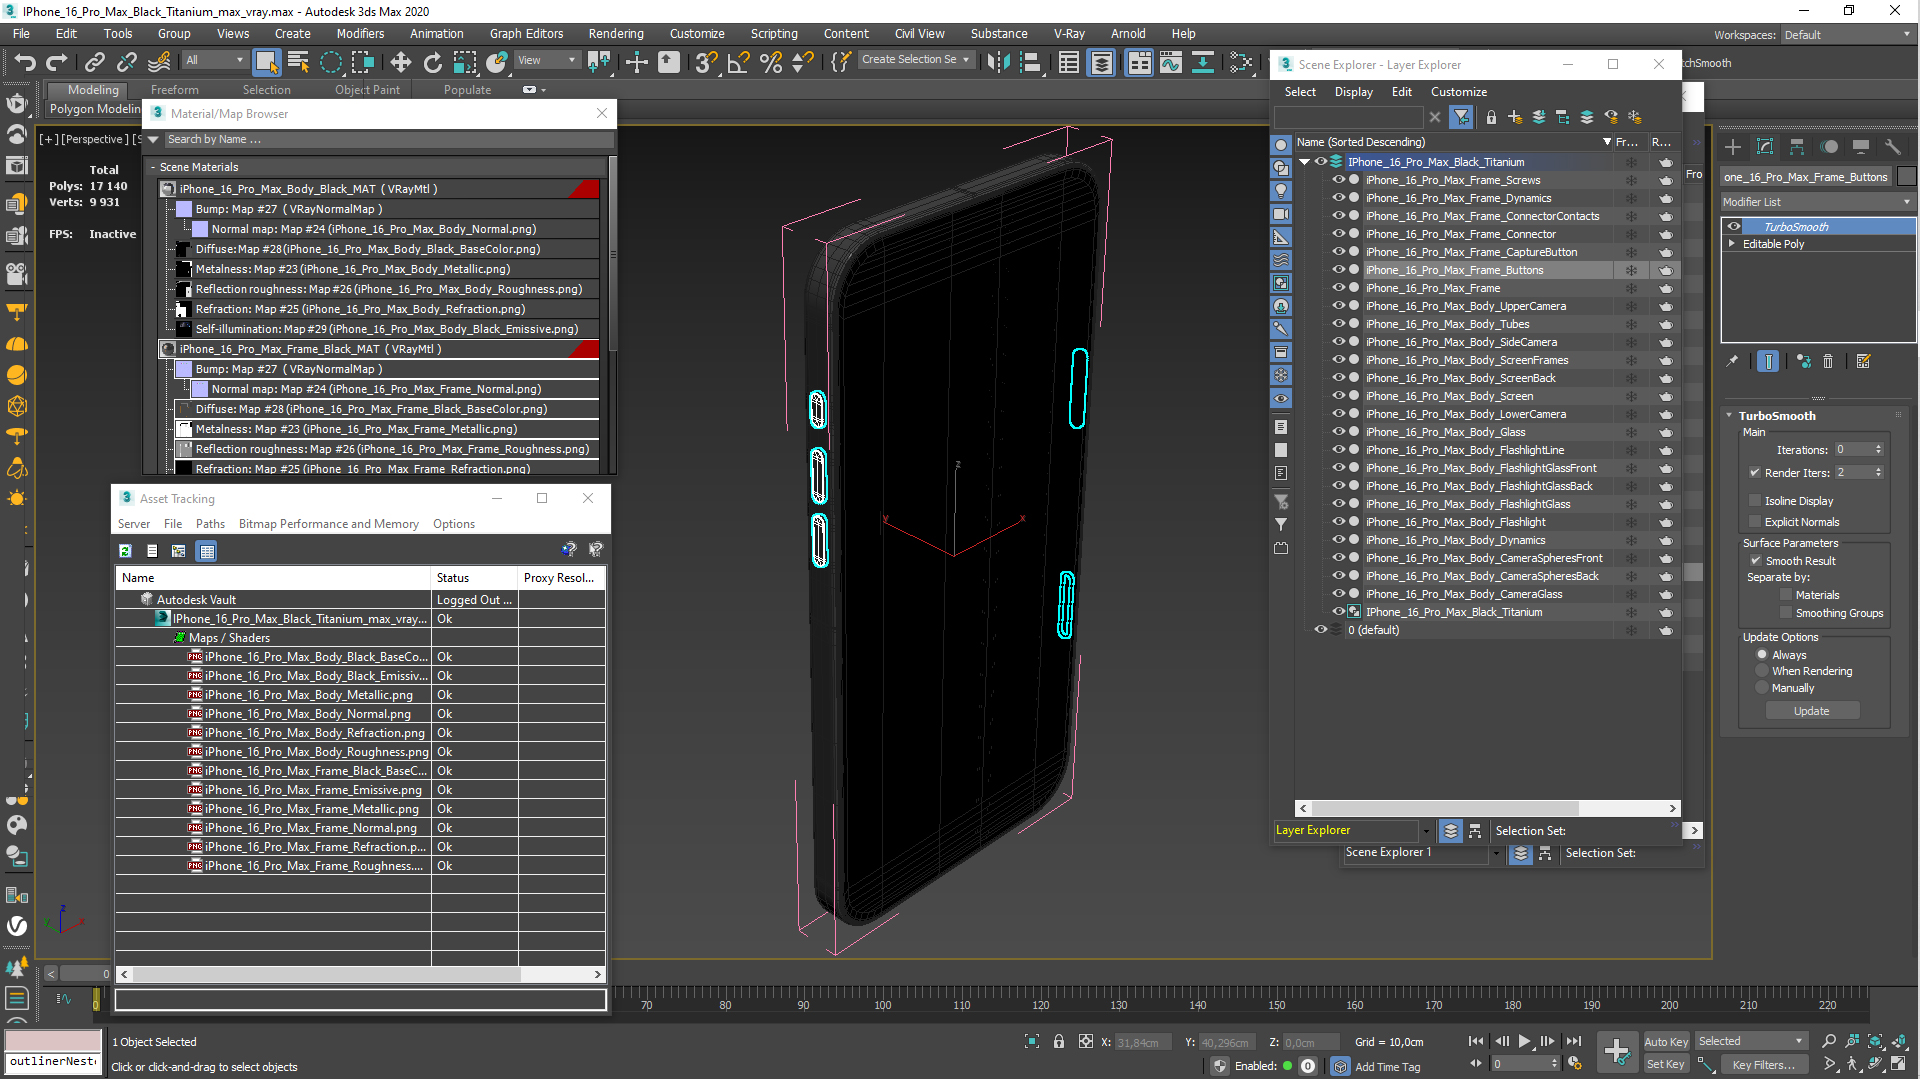Screen dimensions: 1920x1080
Task: Toggle Render Iters checkbox
Action: pos(1755,473)
